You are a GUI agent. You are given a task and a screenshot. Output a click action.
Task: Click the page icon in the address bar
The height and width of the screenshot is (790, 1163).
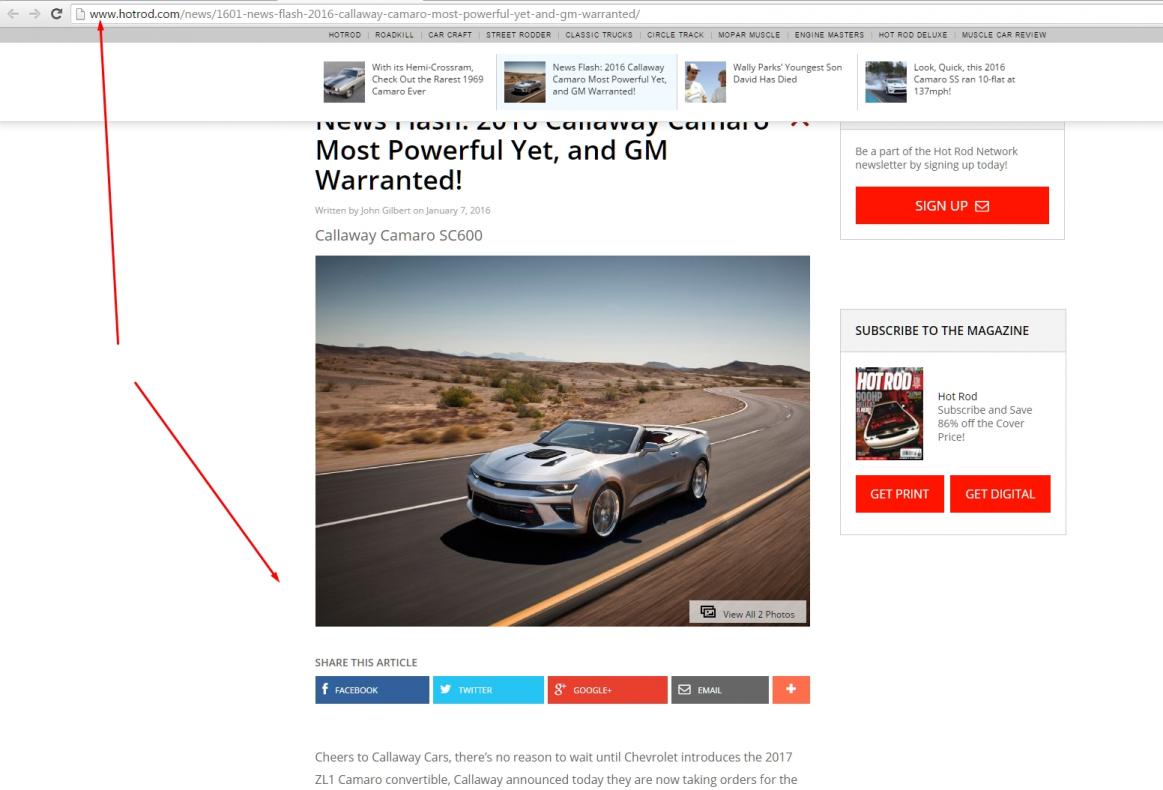pos(80,13)
